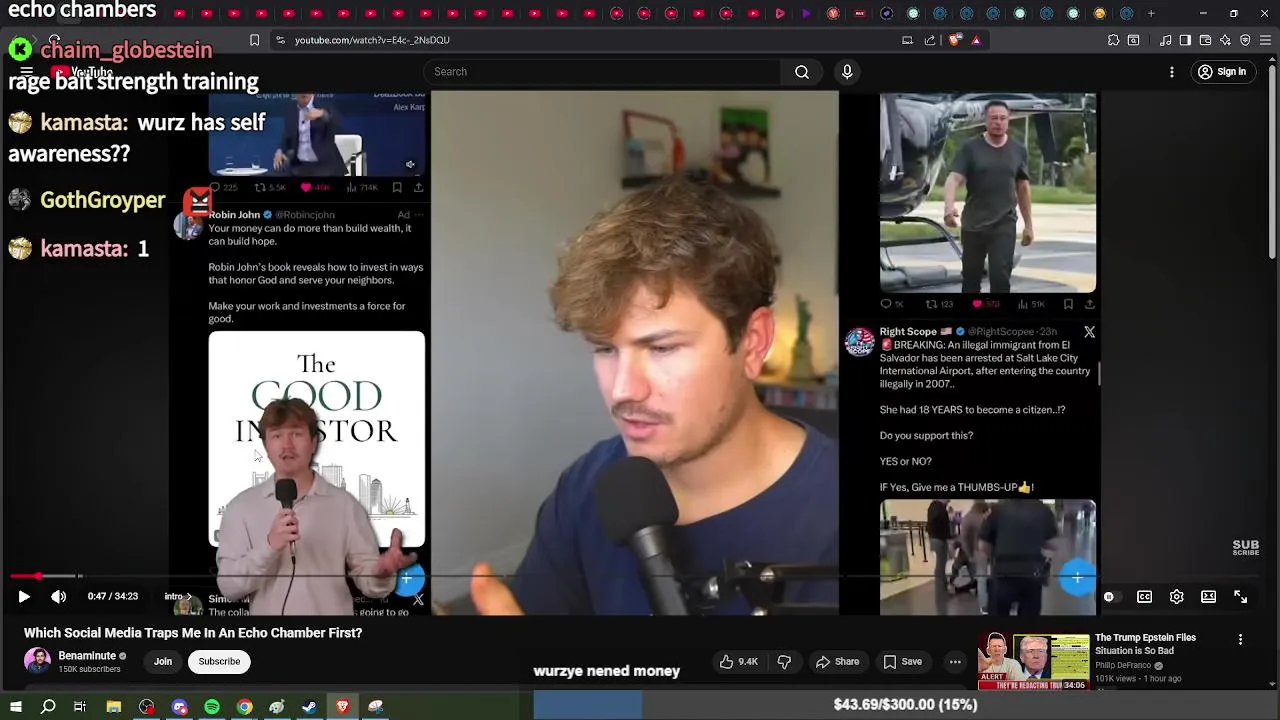
Task: Open Google Chrome from the taskbar
Action: tap(244, 707)
